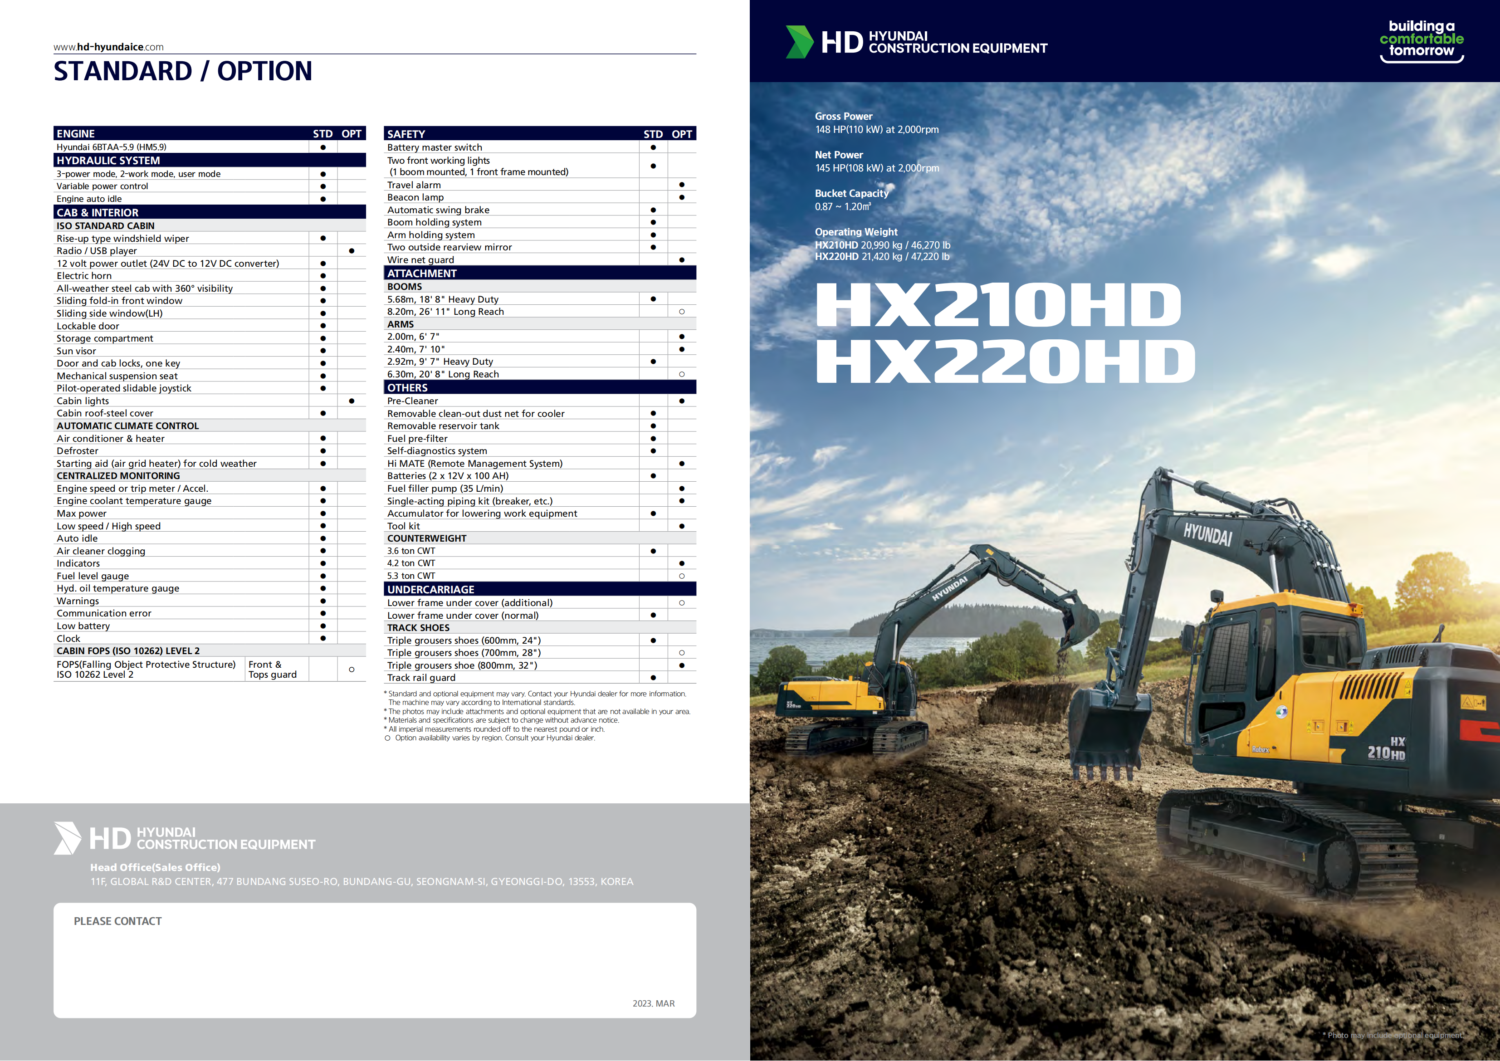Click the Front & Tops guard cell
Viewport: 1500px width, 1061px height.
tap(276, 669)
